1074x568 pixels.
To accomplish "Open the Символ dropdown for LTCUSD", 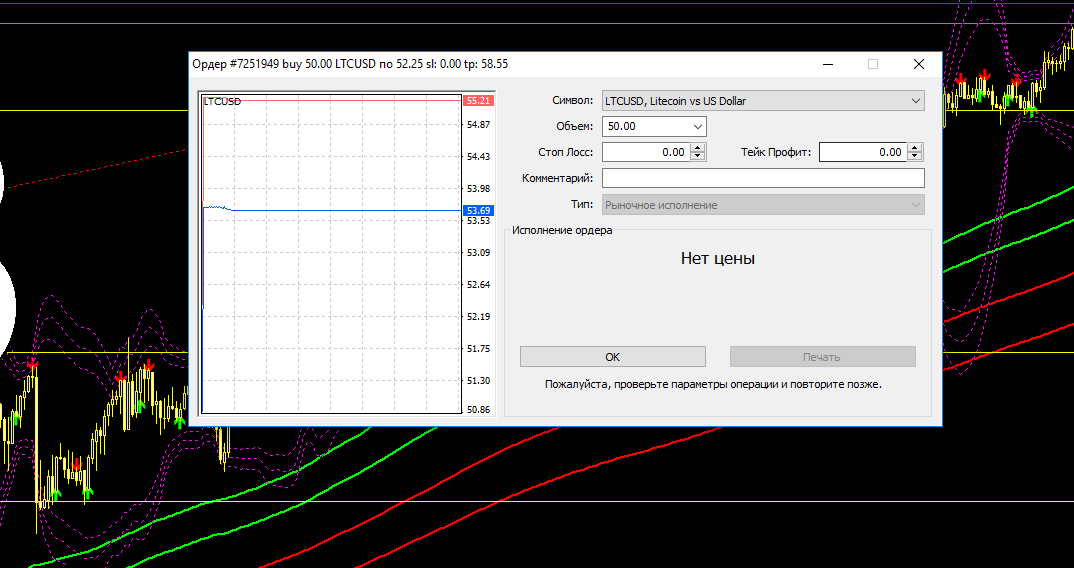I will [763, 101].
